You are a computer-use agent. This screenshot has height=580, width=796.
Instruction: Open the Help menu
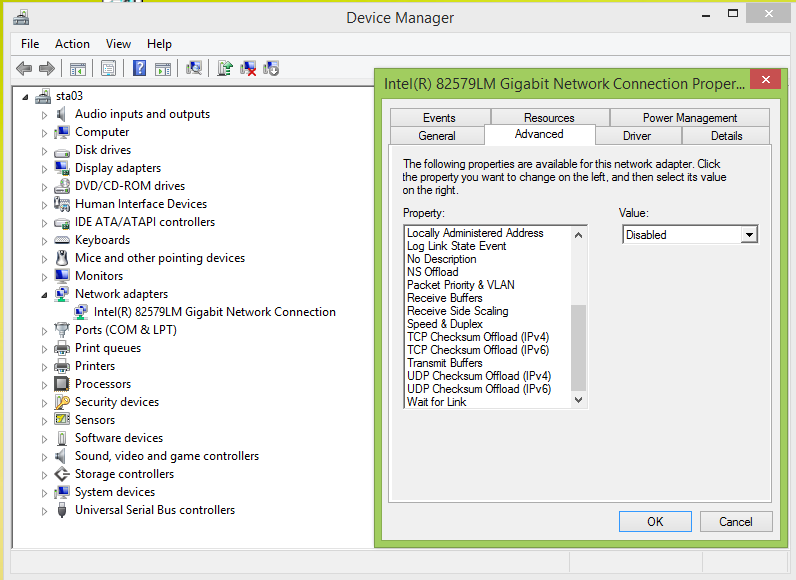[159, 44]
